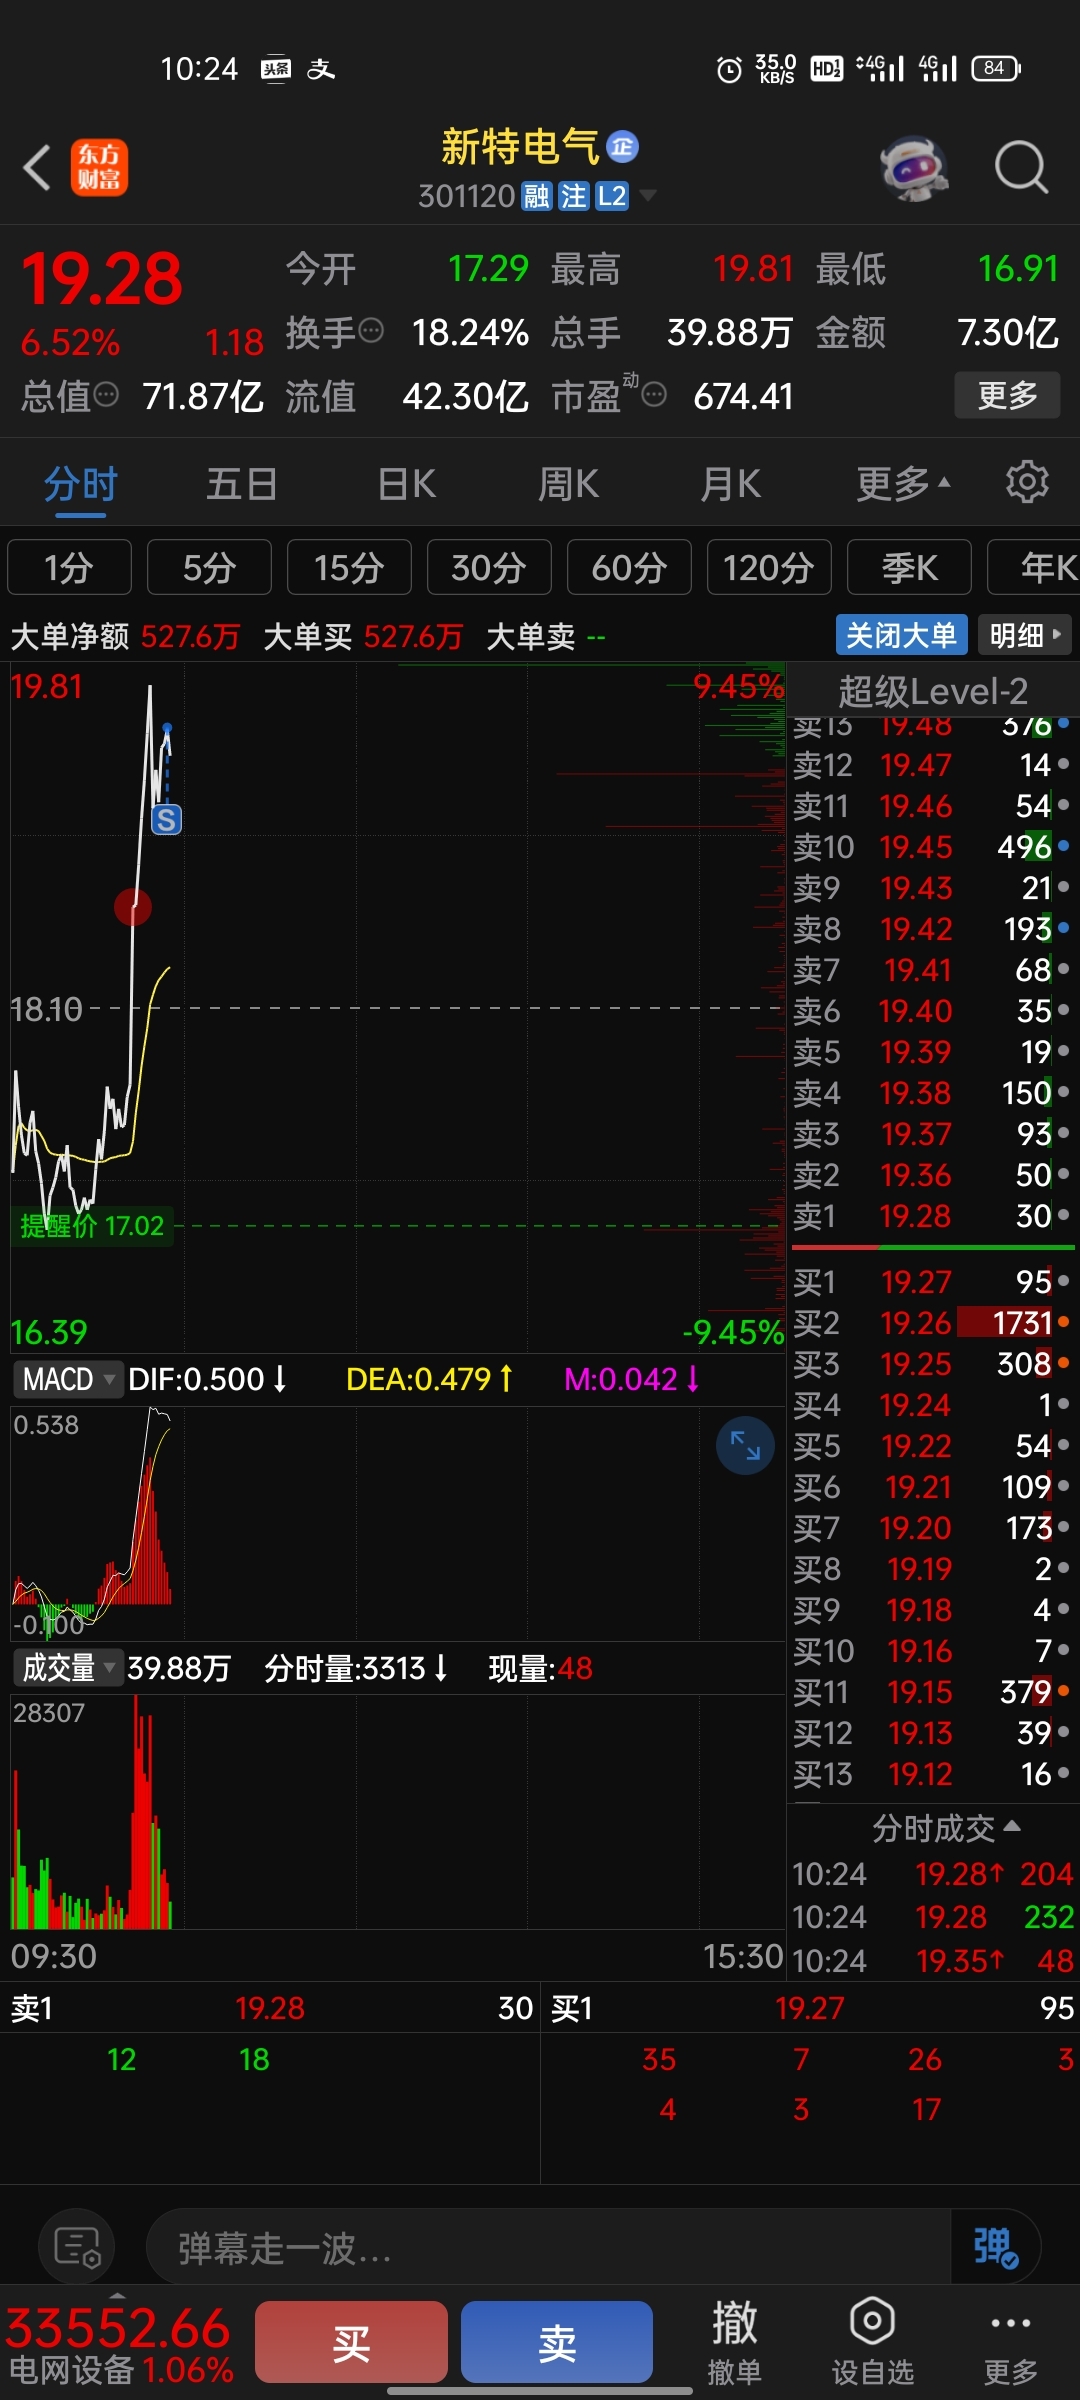The width and height of the screenshot is (1080, 2400).
Task: Tap the blue 卖 sell button
Action: 557,2342
